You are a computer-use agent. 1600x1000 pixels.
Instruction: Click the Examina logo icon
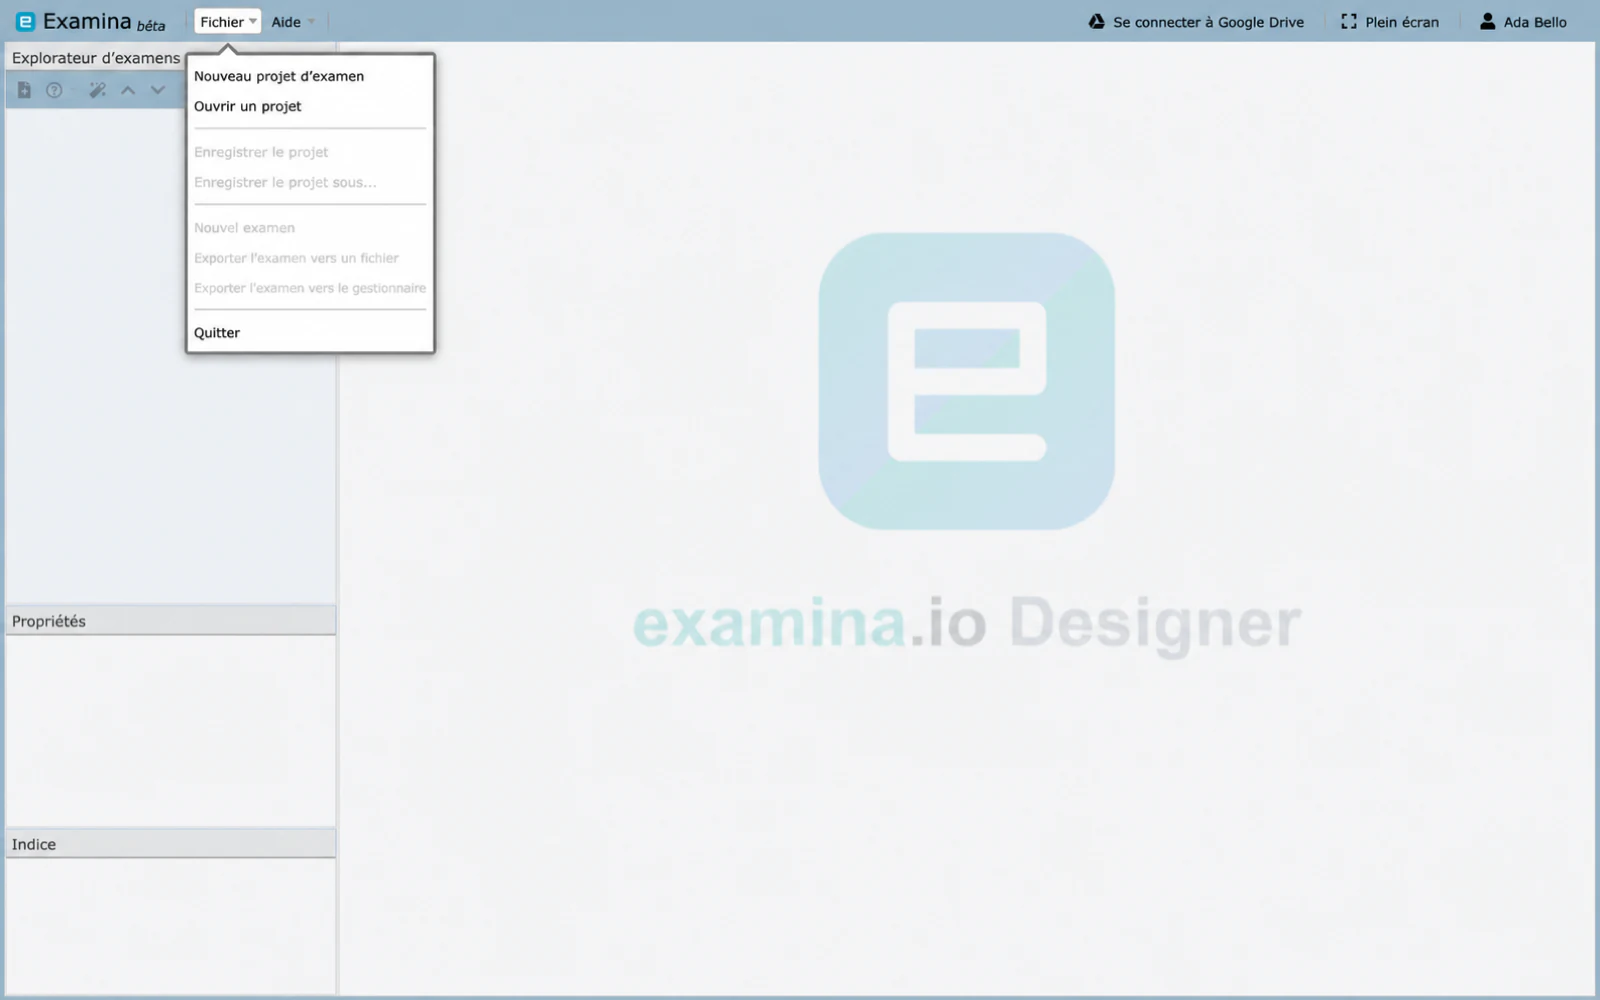pyautogui.click(x=26, y=21)
